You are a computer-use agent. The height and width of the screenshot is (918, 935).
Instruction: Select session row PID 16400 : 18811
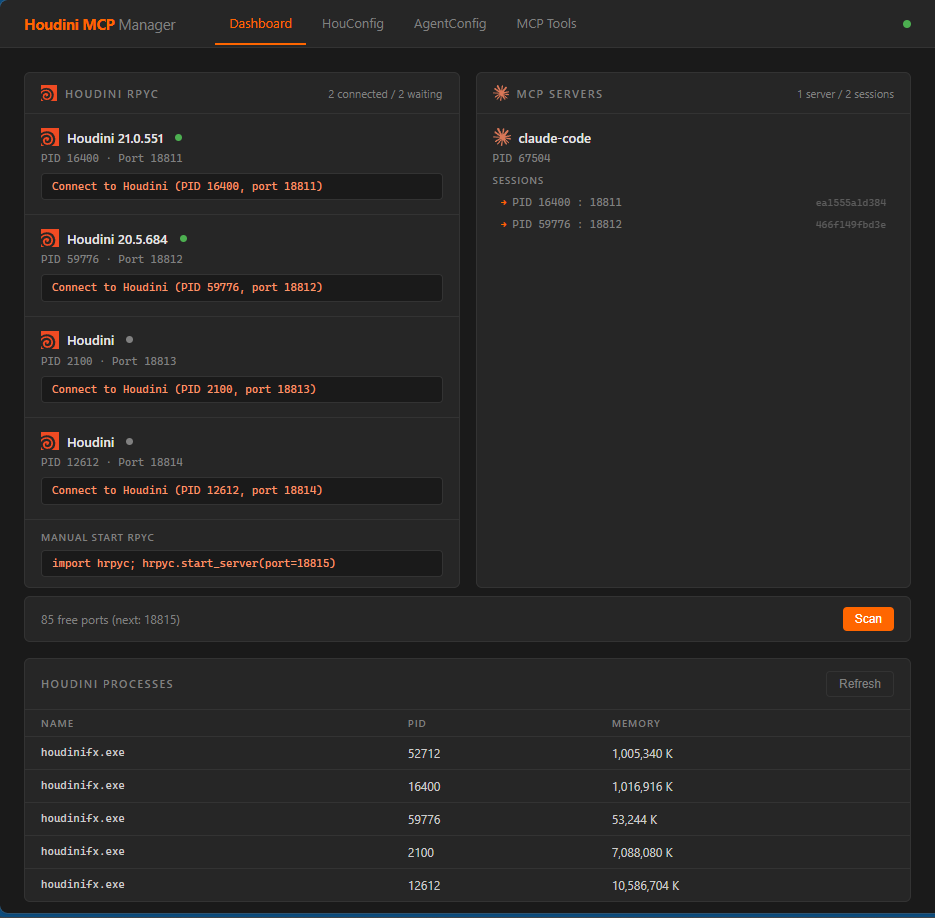693,202
